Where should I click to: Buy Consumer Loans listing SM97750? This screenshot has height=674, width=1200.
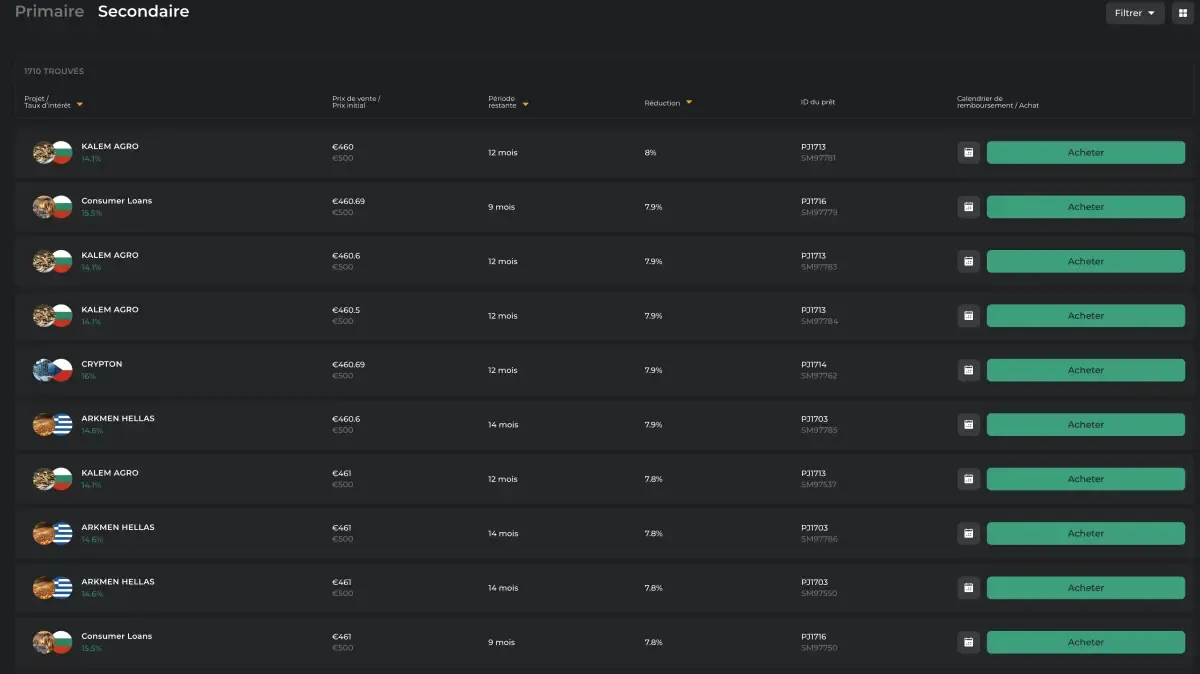click(1086, 642)
